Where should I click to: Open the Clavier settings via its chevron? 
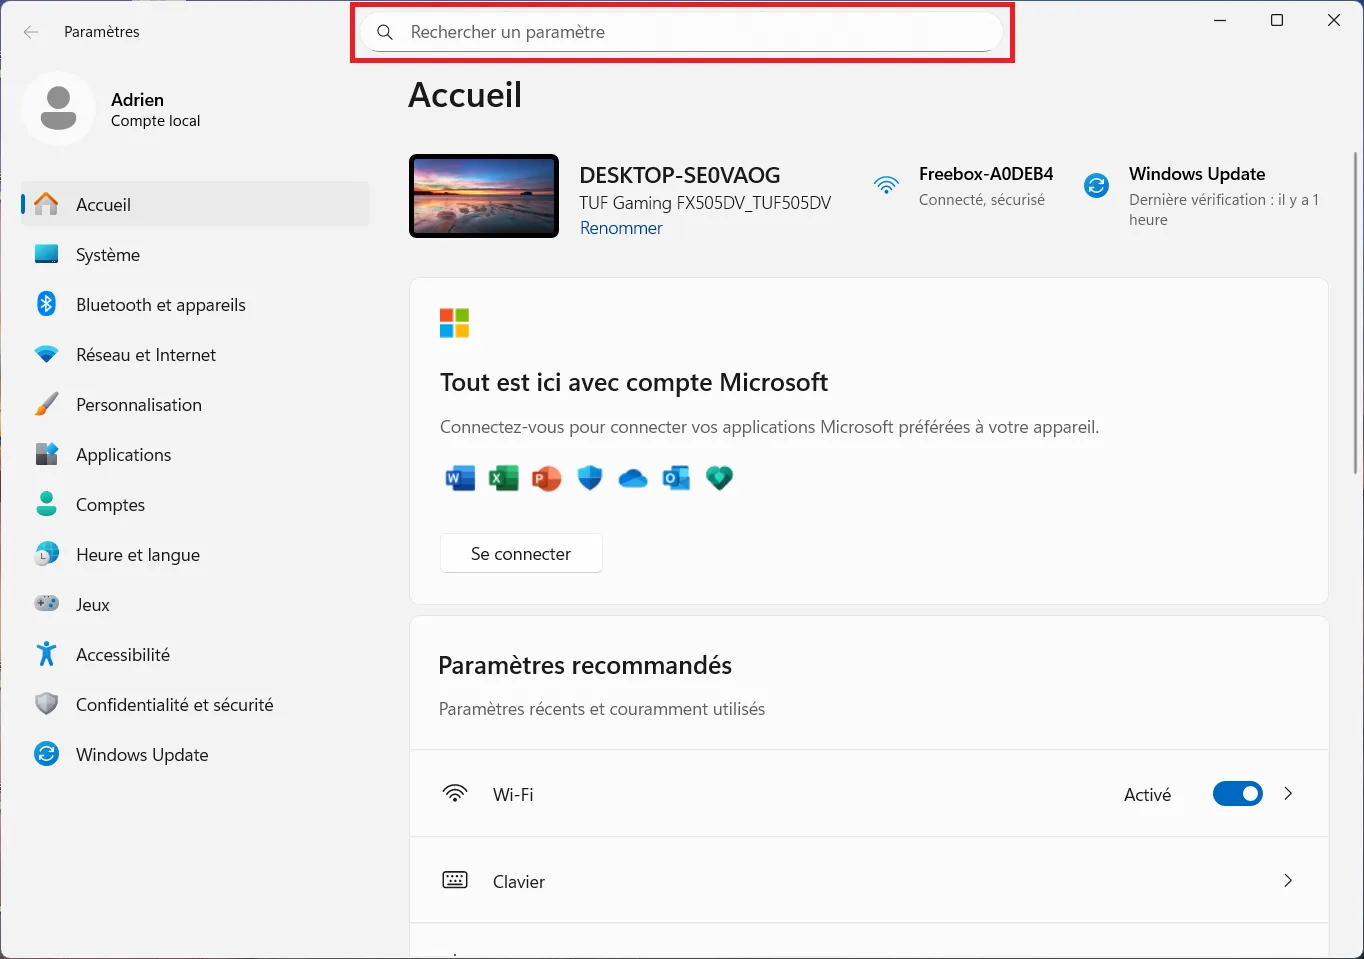(1288, 880)
